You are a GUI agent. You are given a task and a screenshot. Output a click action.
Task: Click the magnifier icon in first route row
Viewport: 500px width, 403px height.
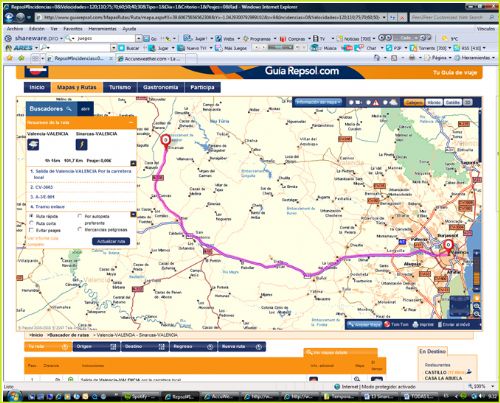pyautogui.click(x=357, y=379)
